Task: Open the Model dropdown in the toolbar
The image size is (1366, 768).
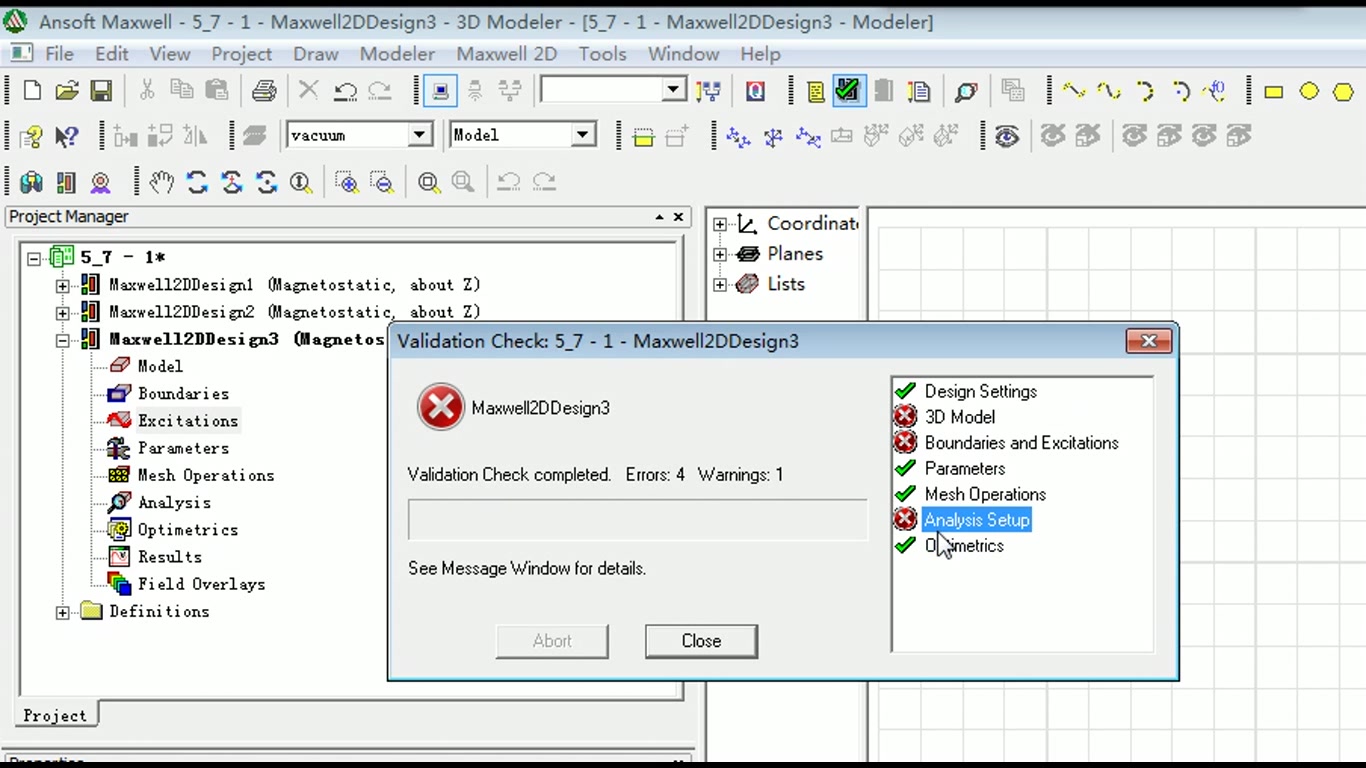Action: 583,135
